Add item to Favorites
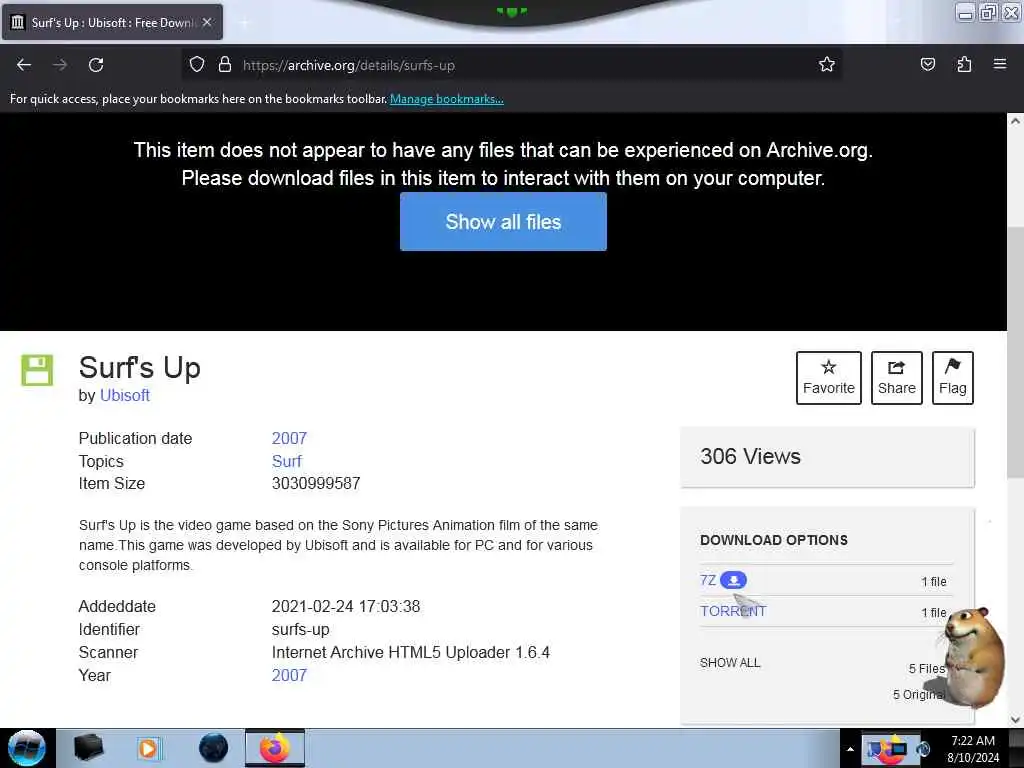 click(829, 378)
